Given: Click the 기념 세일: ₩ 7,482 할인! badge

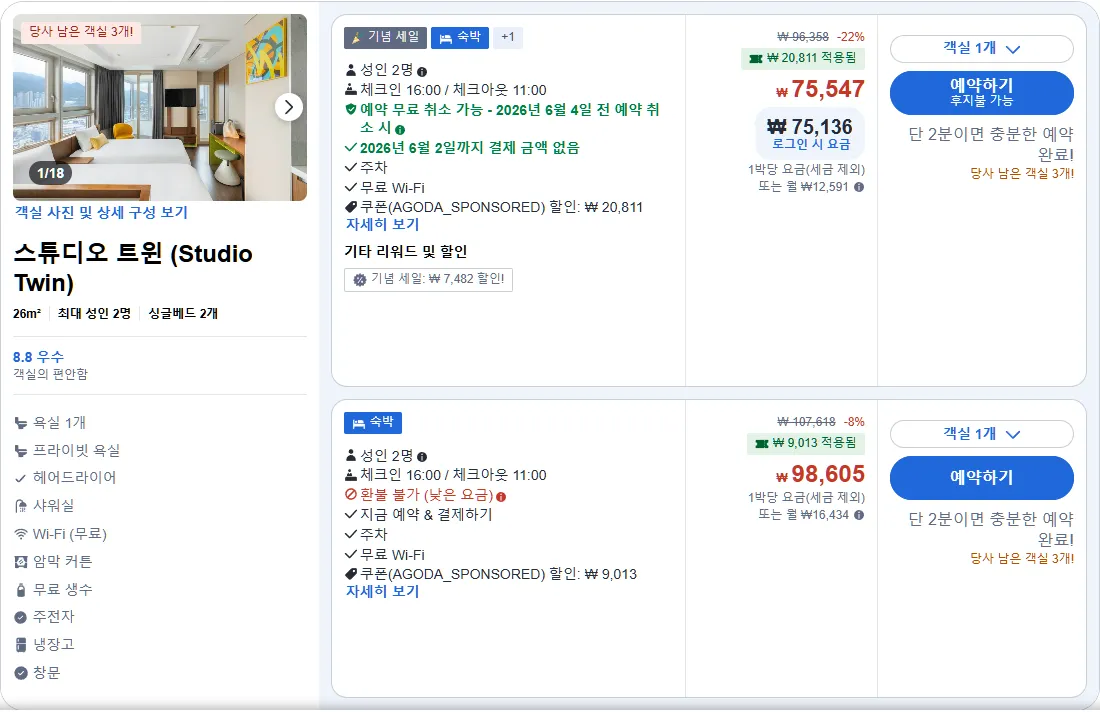Looking at the screenshot, I should pyautogui.click(x=429, y=279).
